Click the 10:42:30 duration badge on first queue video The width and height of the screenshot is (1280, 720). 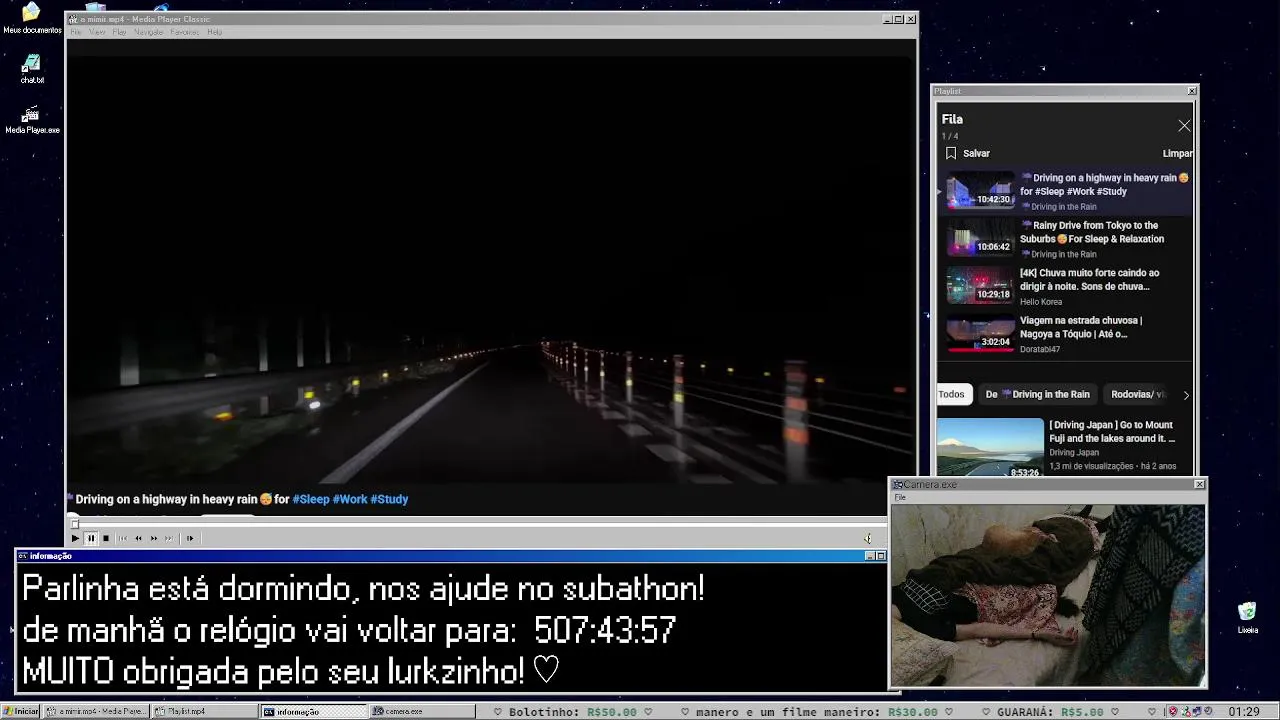(994, 199)
